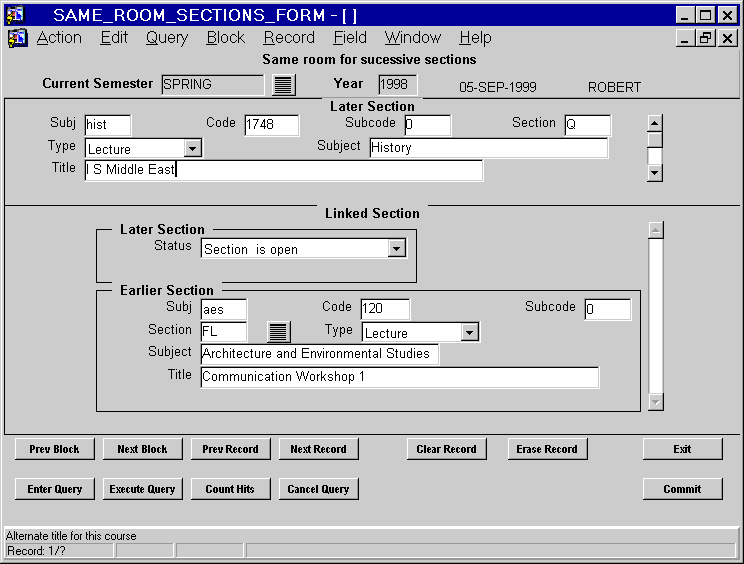Open the Field menu
The height and width of the screenshot is (564, 744).
coord(350,37)
